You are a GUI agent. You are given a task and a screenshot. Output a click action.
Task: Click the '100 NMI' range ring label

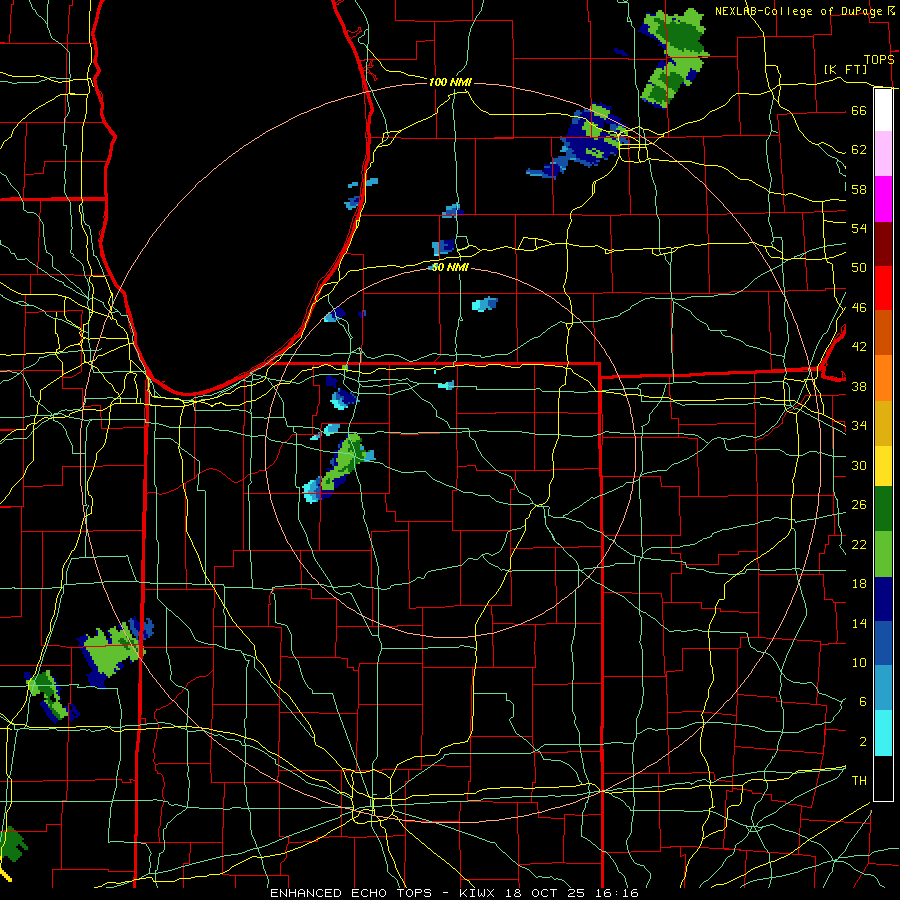click(450, 82)
